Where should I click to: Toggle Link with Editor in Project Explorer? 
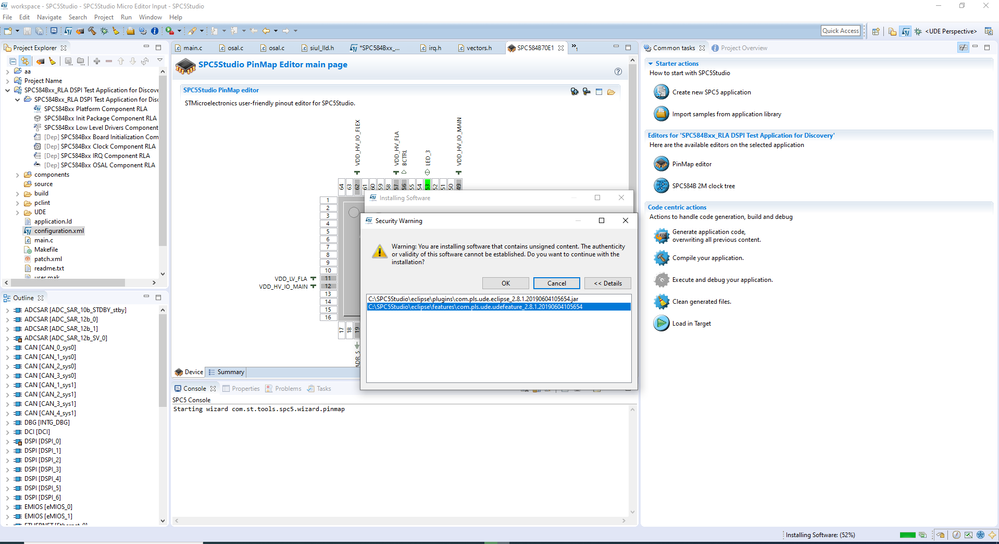tap(25, 61)
